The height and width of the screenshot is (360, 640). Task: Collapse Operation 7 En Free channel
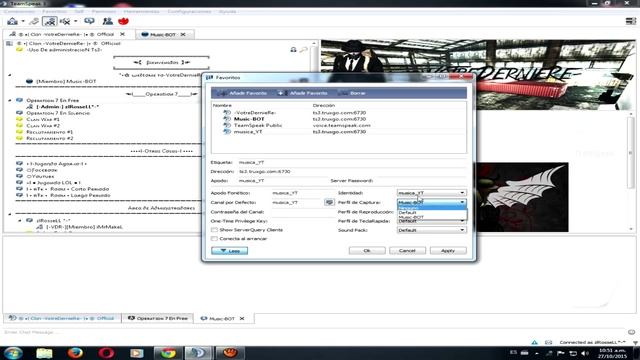[10, 100]
